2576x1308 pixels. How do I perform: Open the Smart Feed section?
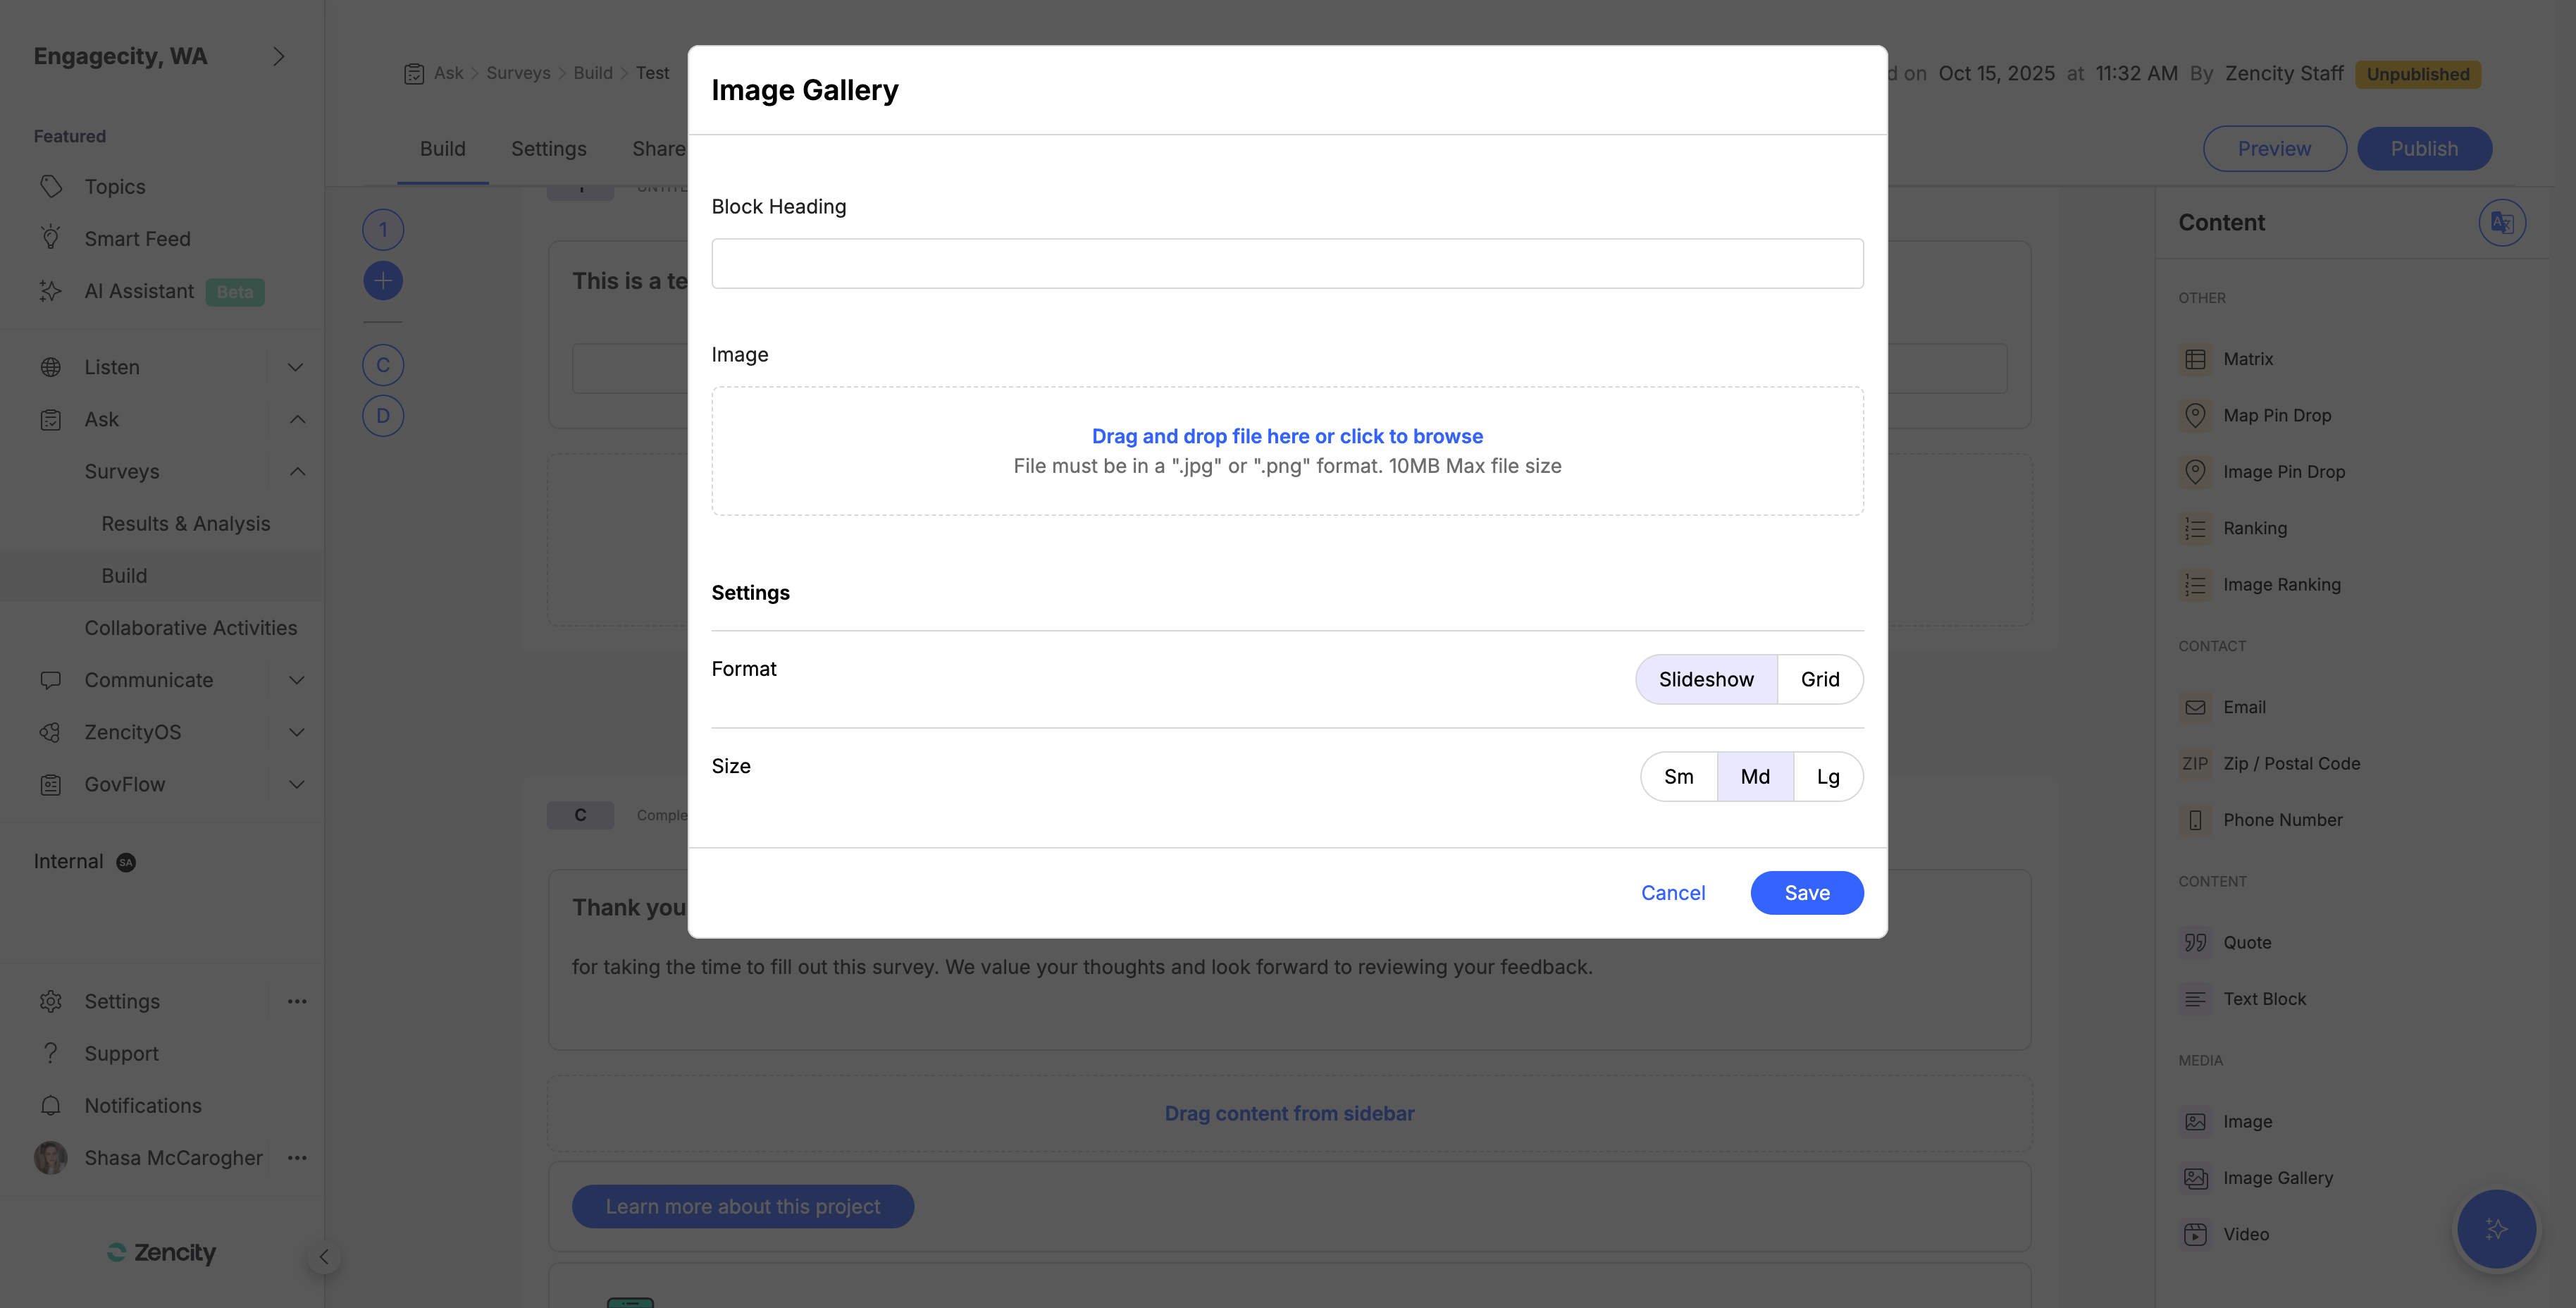pos(137,238)
